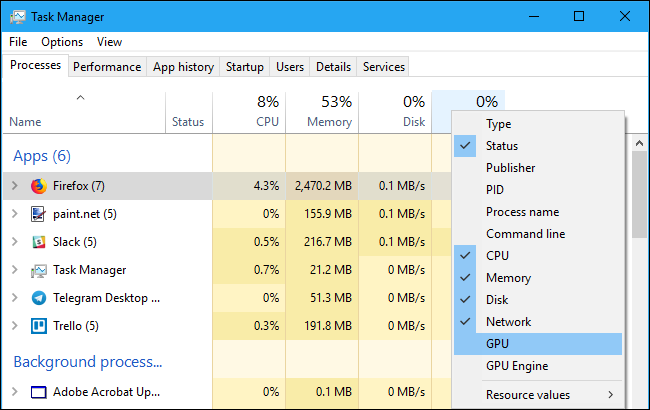Image resolution: width=650 pixels, height=410 pixels.
Task: Expand the Firefox process group
Action: [x=14, y=186]
